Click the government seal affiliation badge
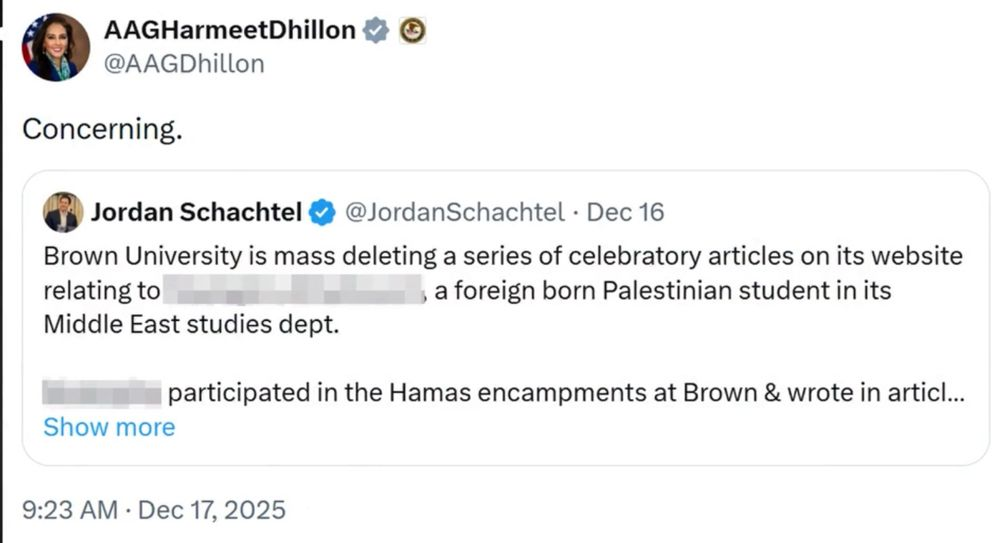This screenshot has width=1000, height=543. click(412, 31)
